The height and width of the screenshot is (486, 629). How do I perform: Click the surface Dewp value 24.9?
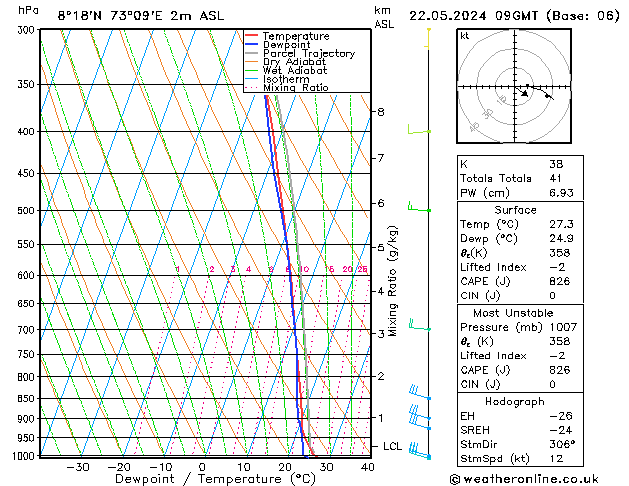click(562, 239)
